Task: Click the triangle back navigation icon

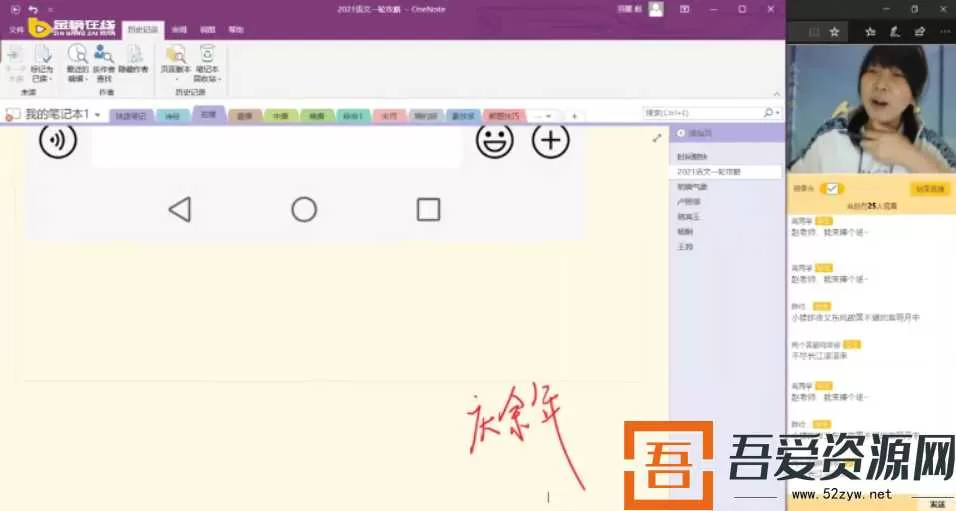Action: point(179,209)
